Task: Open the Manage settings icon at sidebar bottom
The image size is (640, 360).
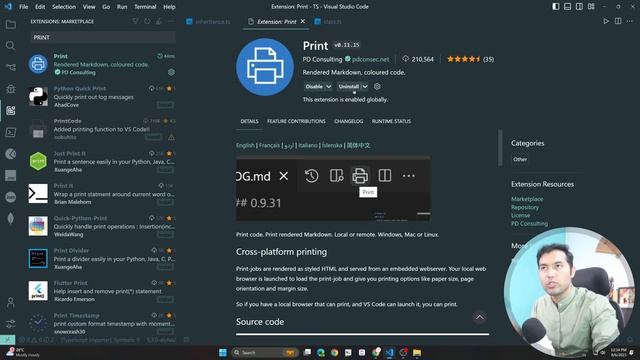Action: (11, 324)
